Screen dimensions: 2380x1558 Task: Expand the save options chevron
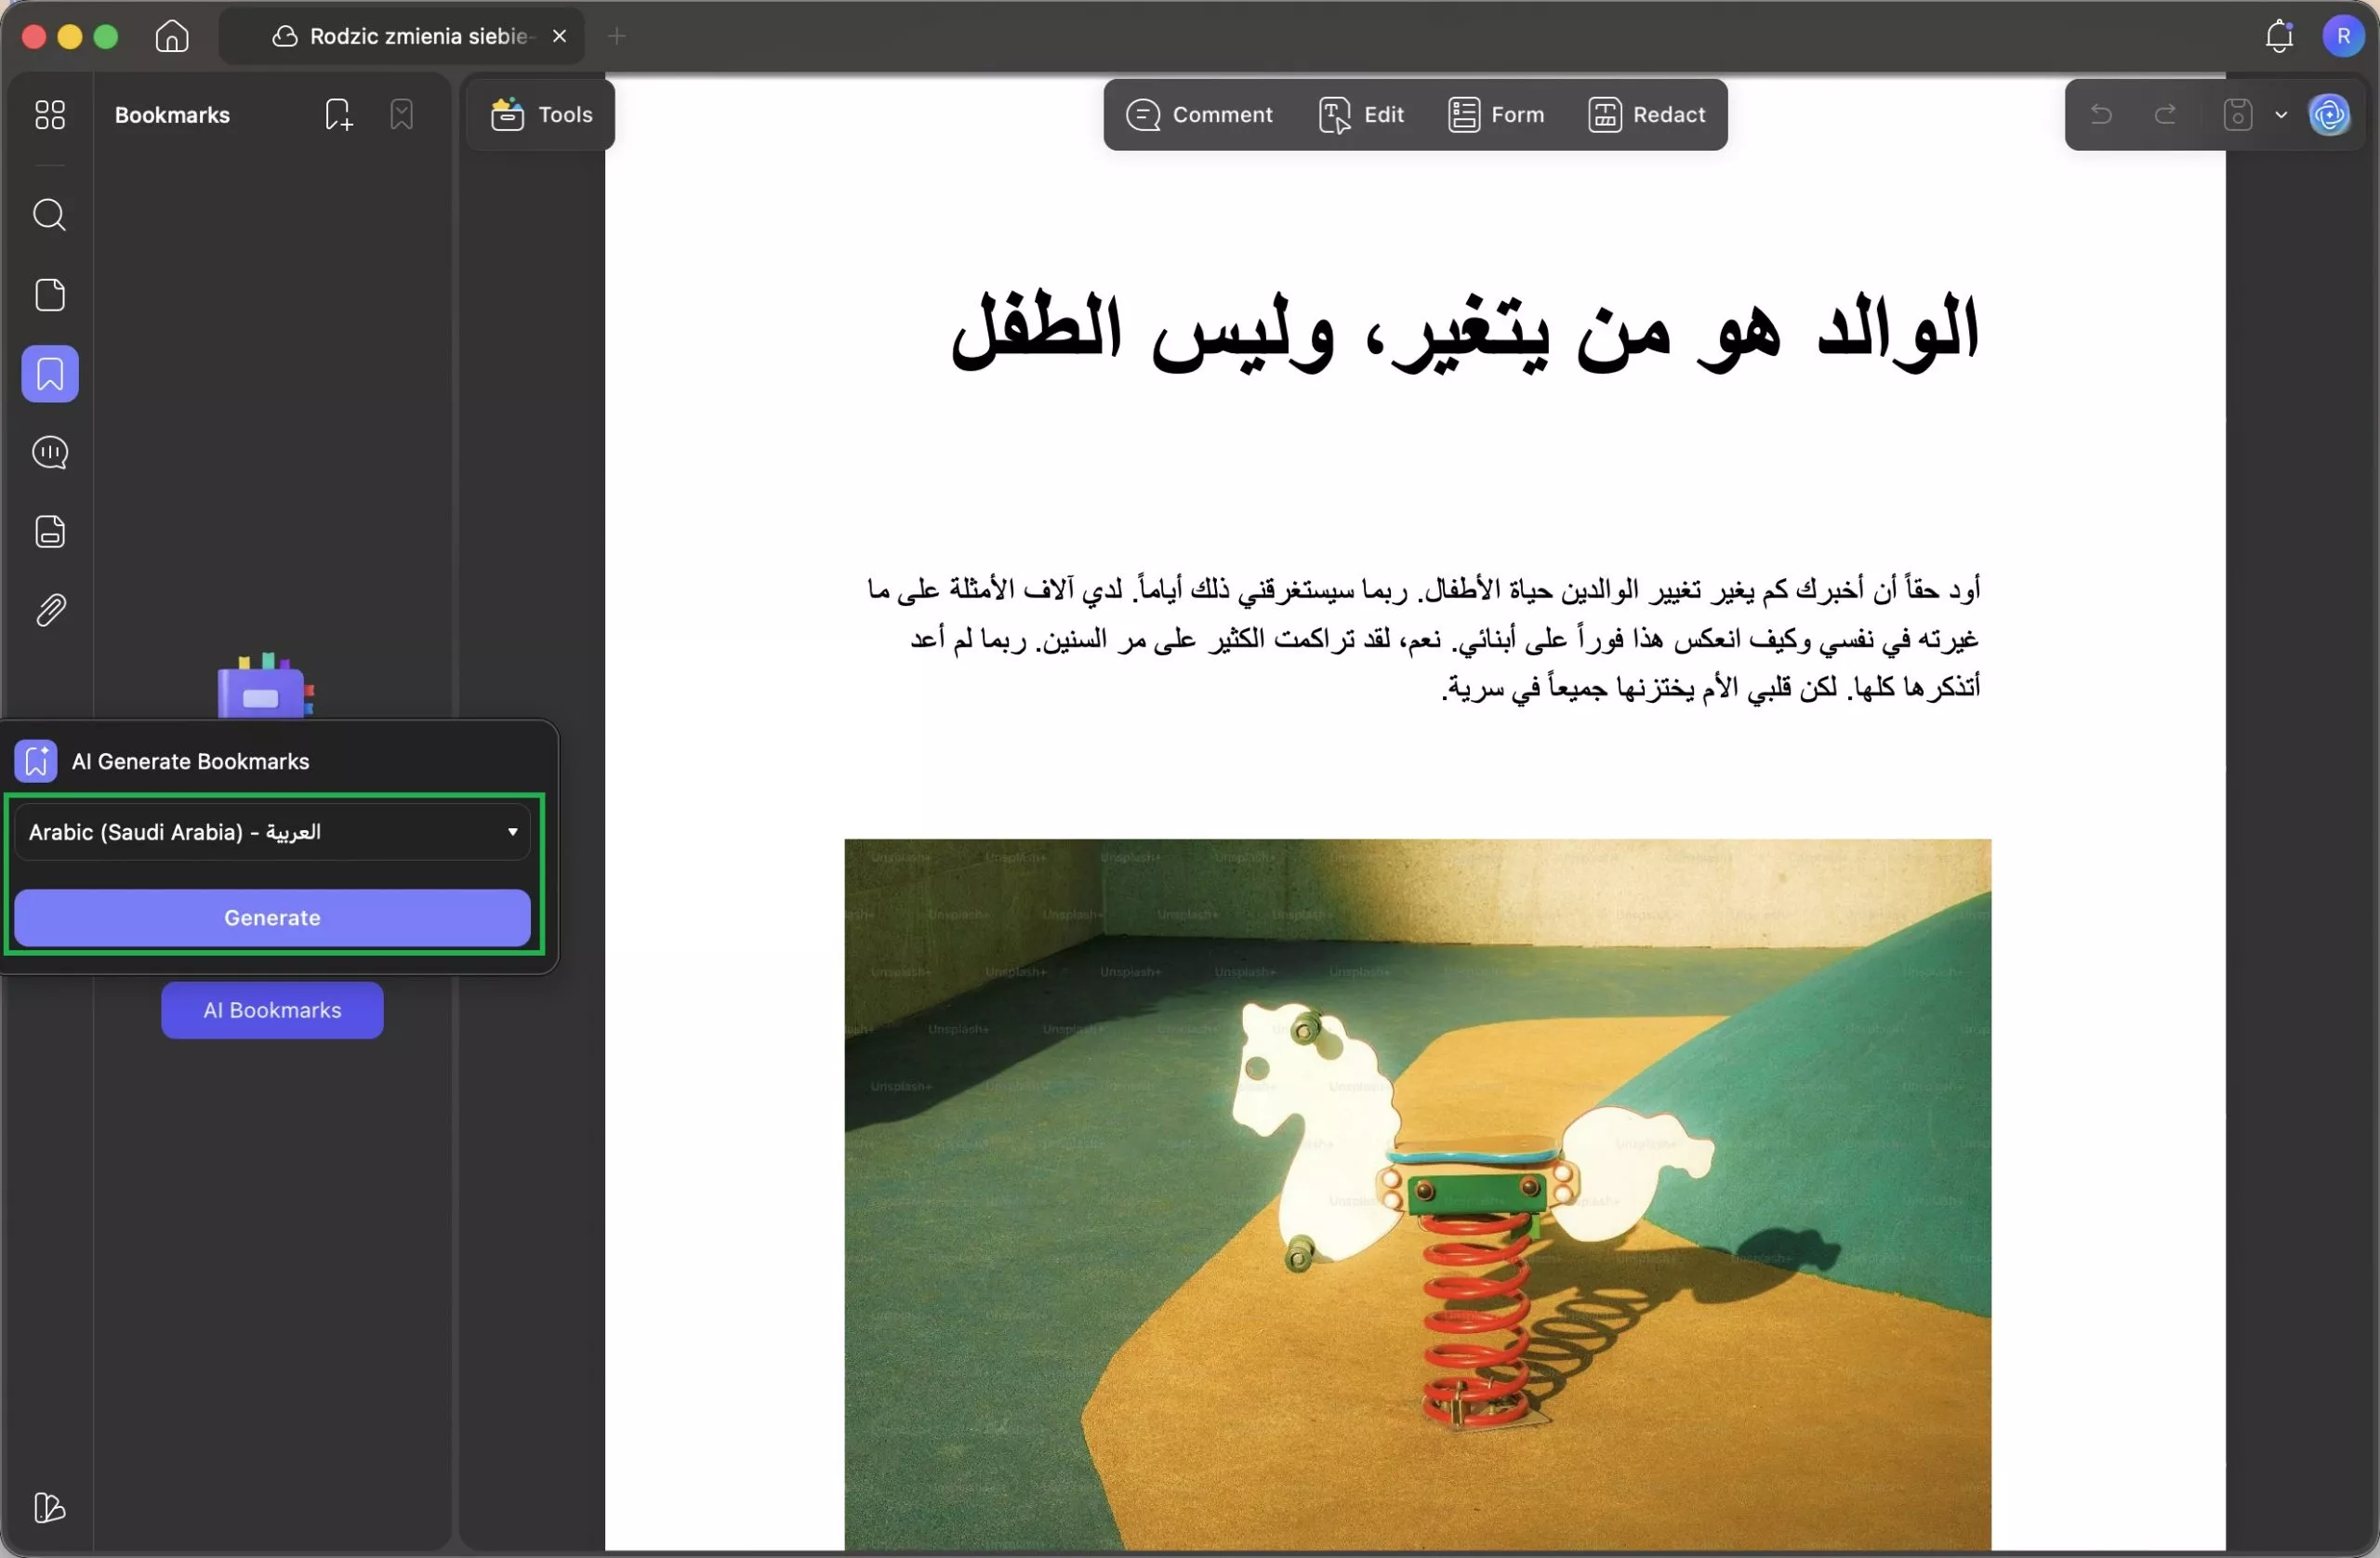click(2281, 115)
